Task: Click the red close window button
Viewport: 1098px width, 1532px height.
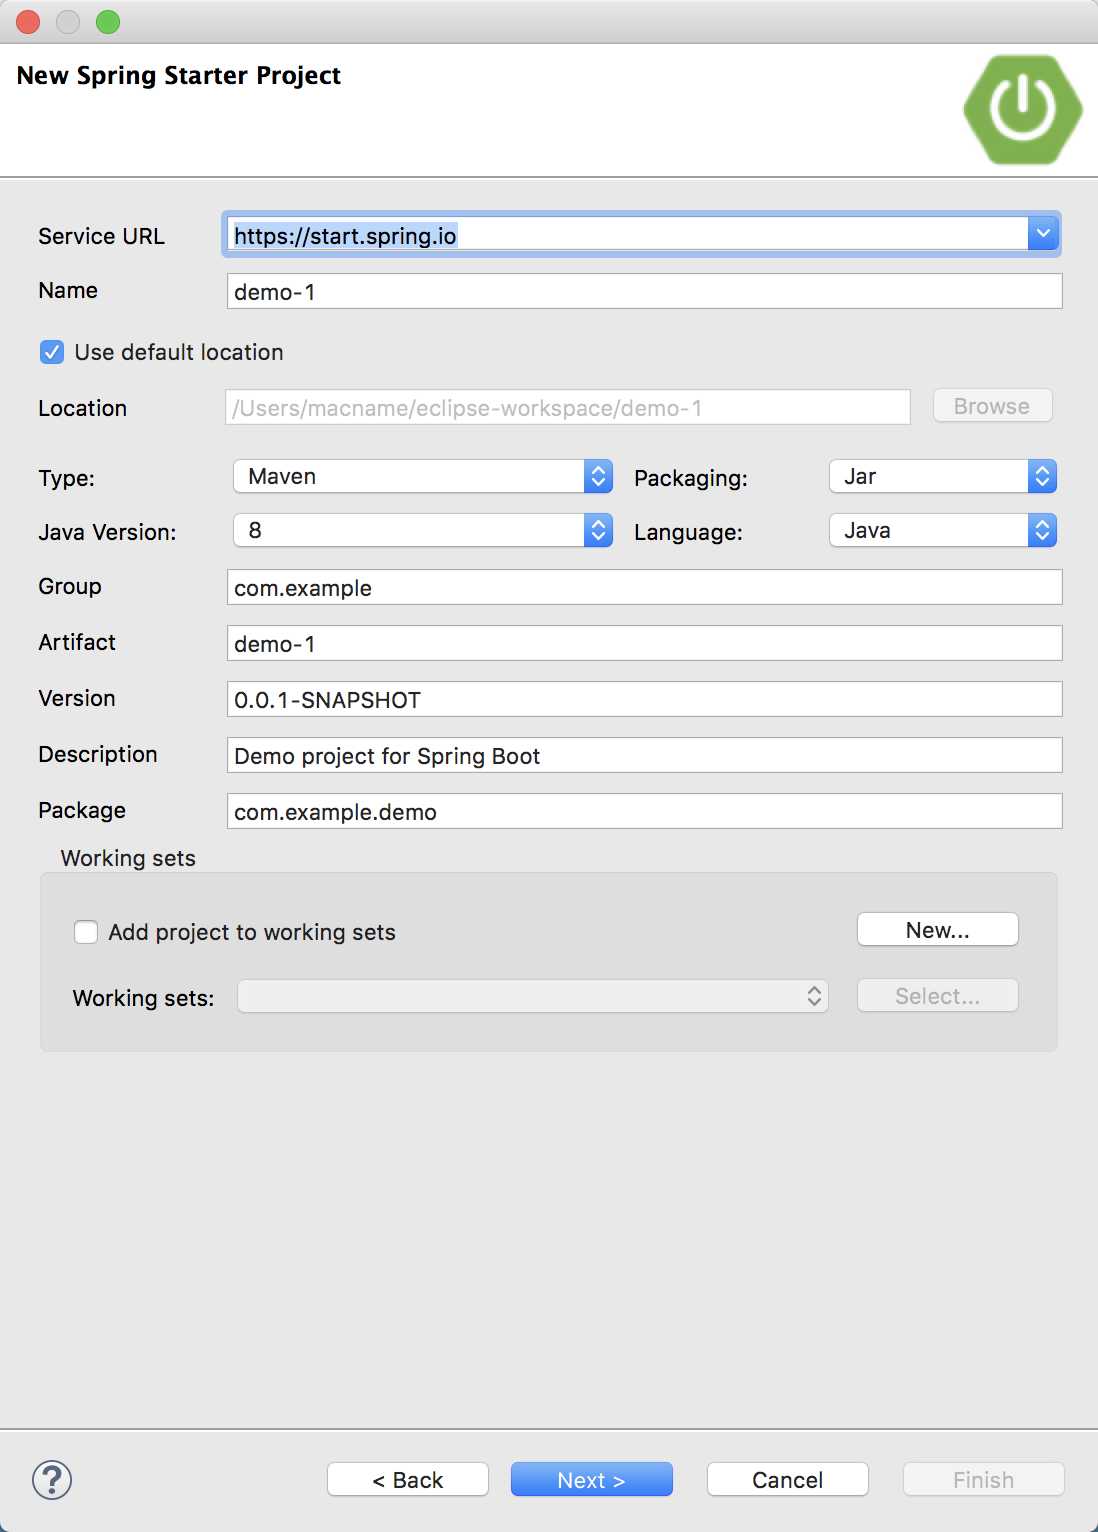Action: click(x=28, y=21)
